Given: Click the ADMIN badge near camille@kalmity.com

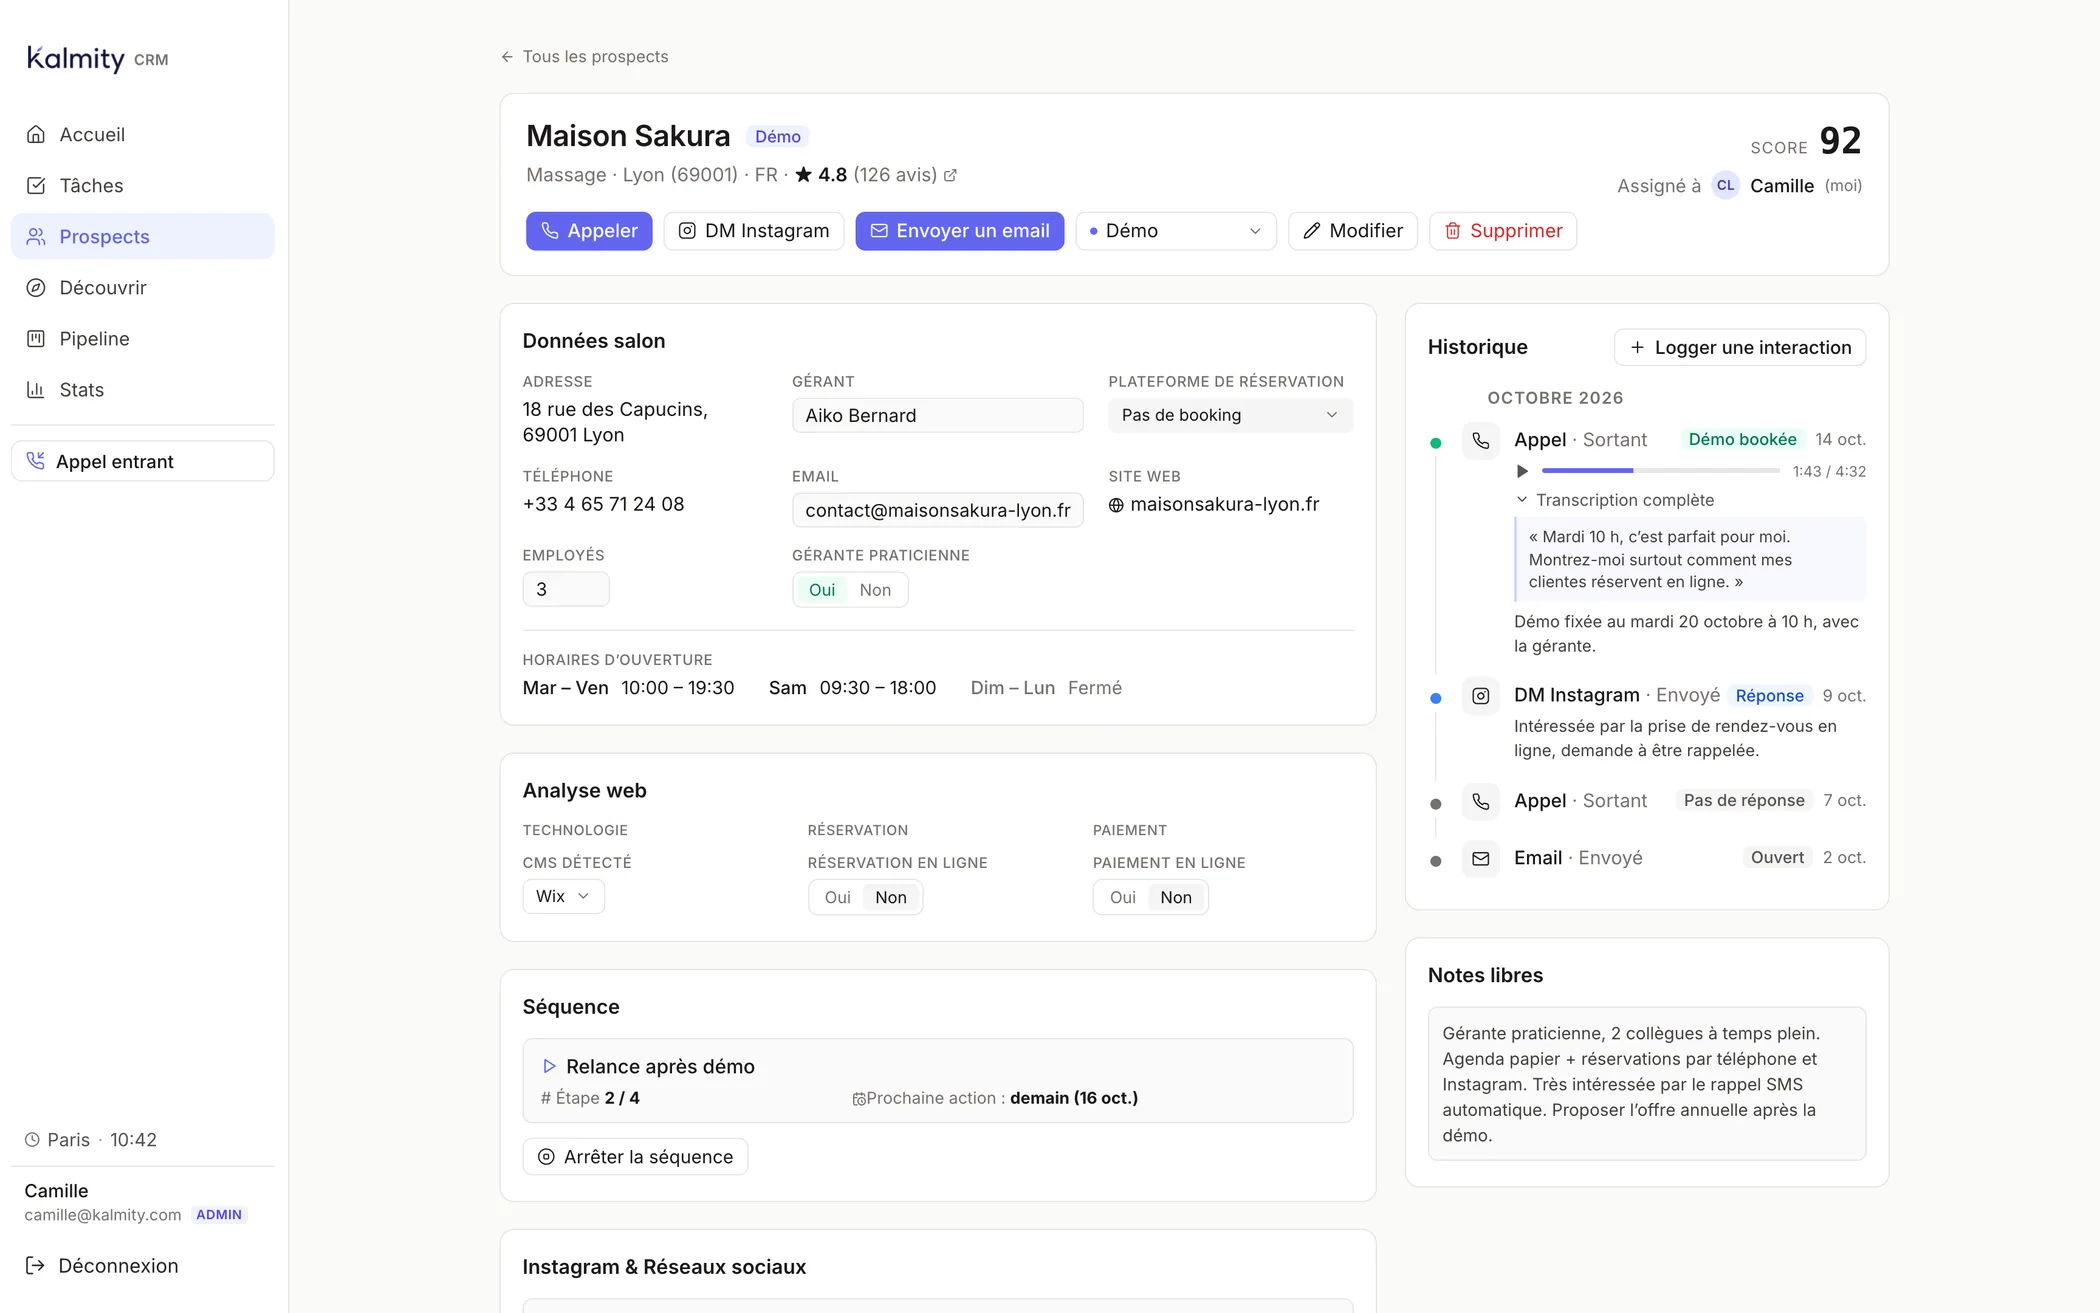Looking at the screenshot, I should click(219, 1215).
